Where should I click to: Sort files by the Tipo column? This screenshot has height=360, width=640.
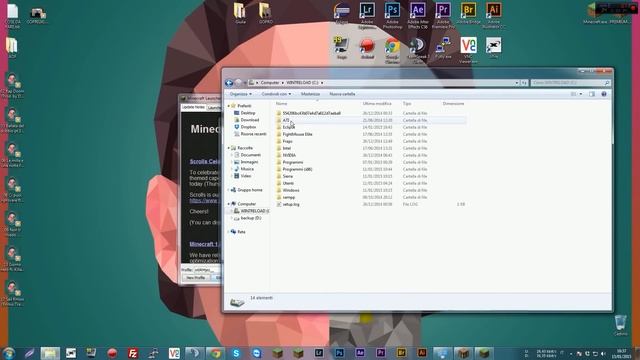[407, 104]
